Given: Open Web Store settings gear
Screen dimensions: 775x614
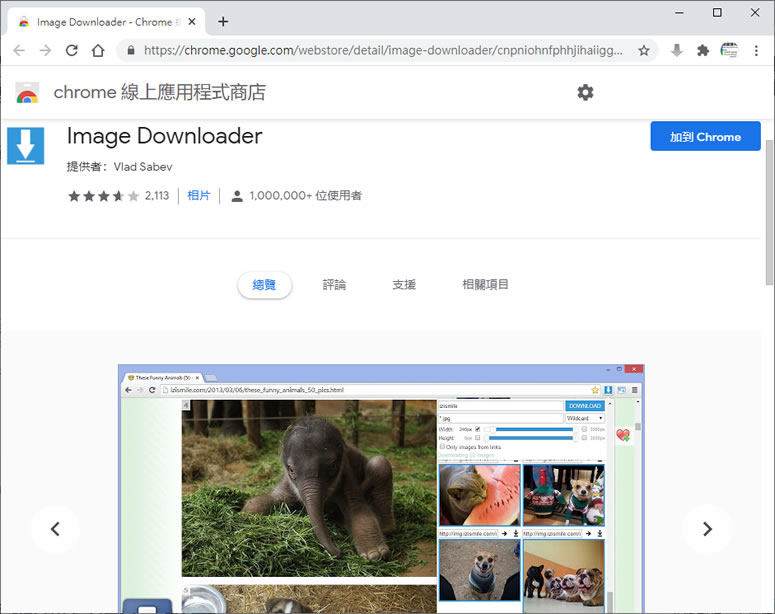Looking at the screenshot, I should 585,92.
